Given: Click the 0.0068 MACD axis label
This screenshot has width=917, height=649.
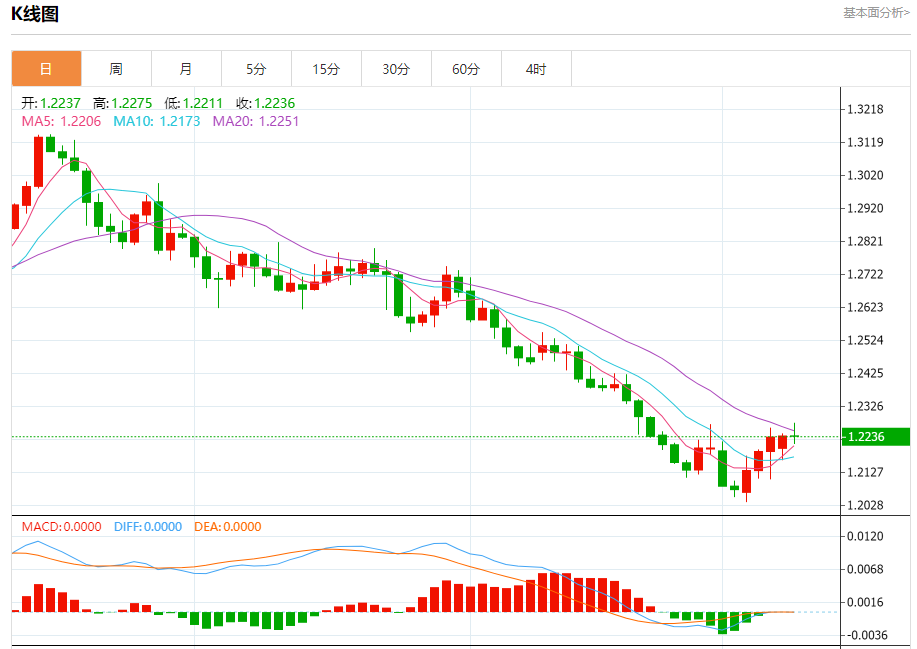Looking at the screenshot, I should pos(866,569).
